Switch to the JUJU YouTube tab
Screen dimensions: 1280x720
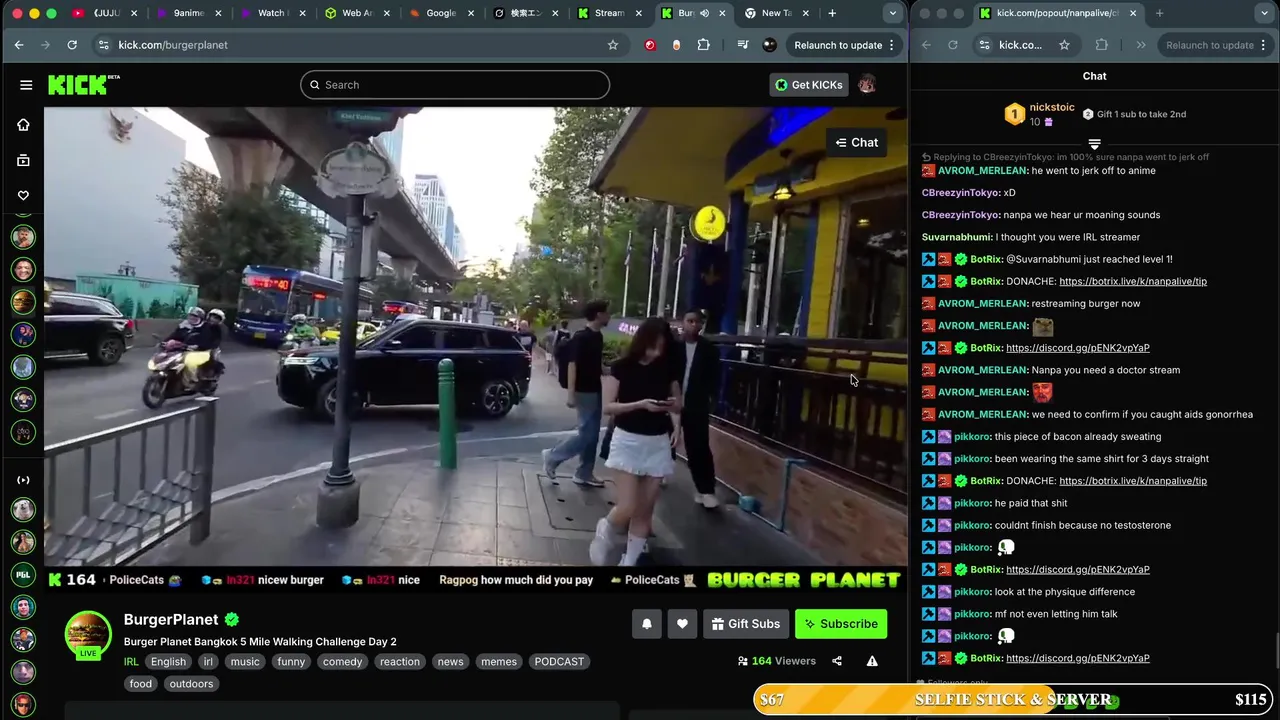click(x=106, y=13)
